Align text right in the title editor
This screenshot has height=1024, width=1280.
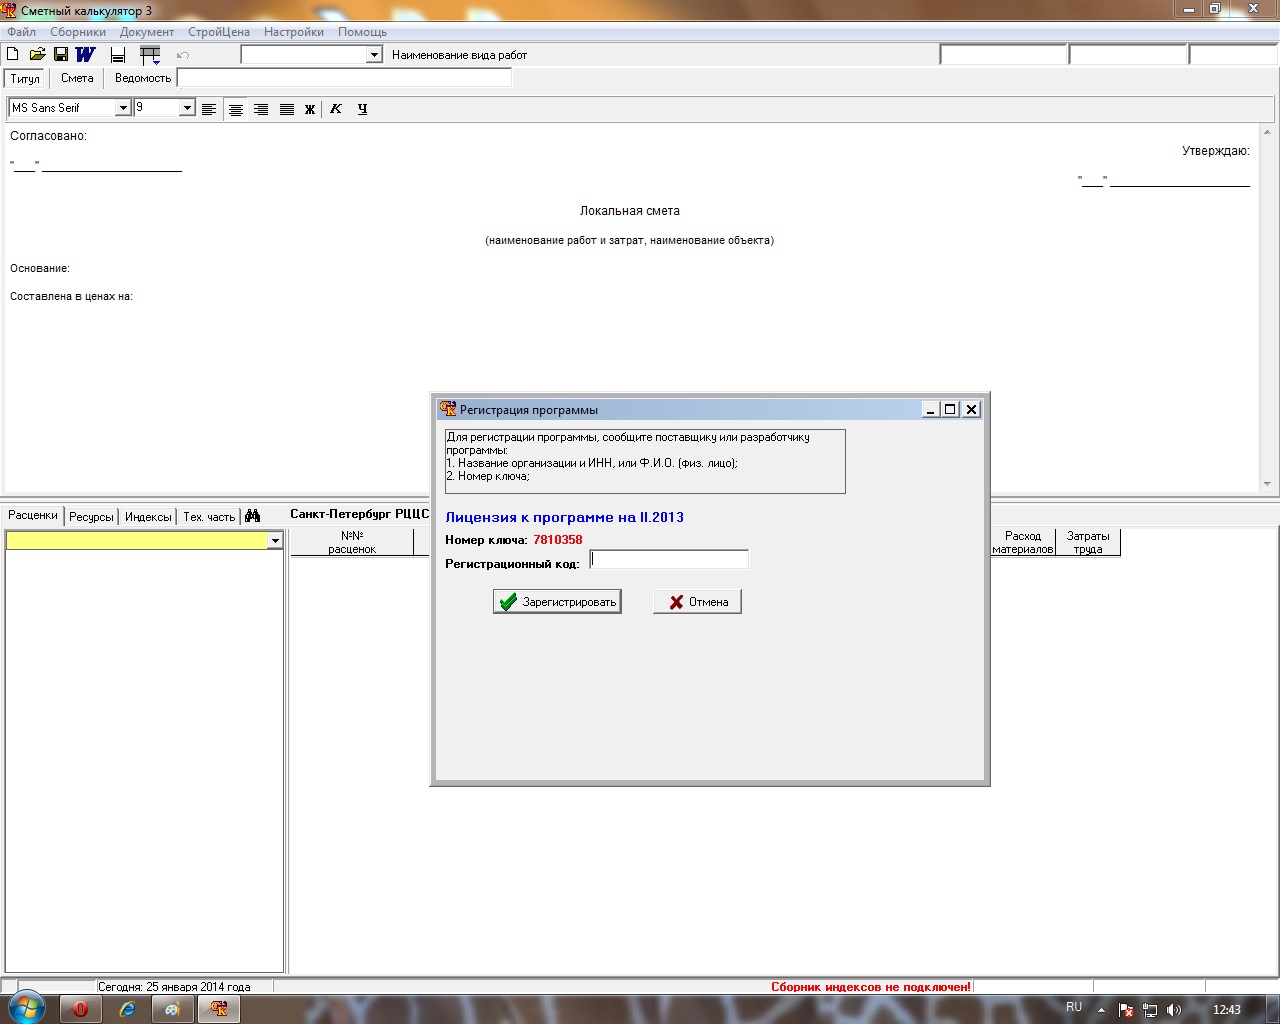click(261, 109)
